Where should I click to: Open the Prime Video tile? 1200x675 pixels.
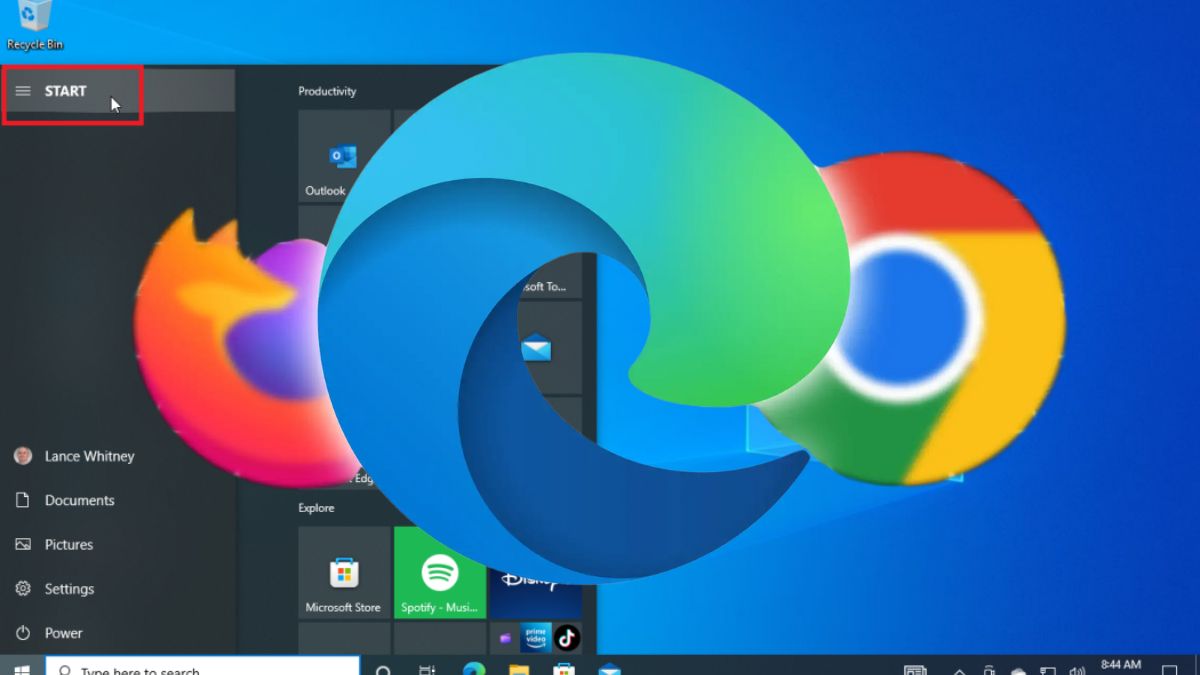pos(534,638)
